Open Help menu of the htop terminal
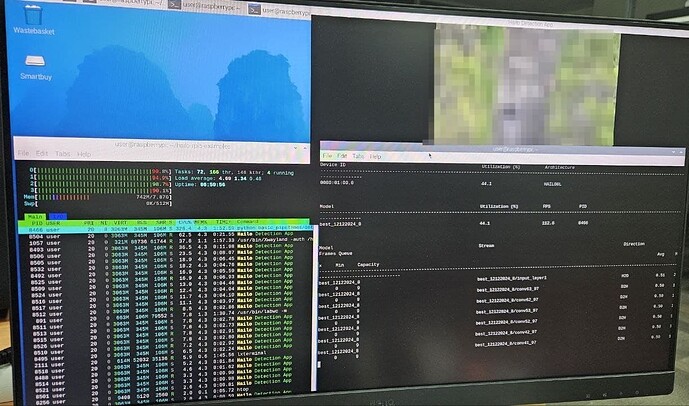689x406 pixels. [85, 154]
